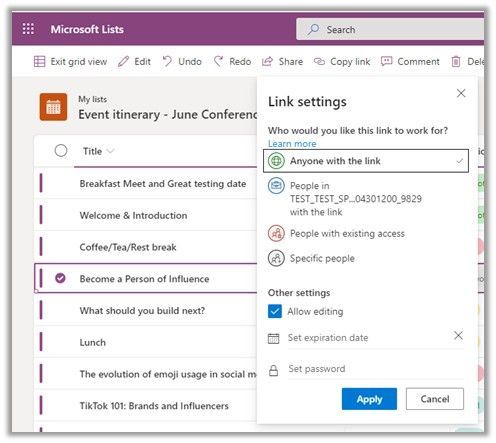Toggle the Allow editing checkbox
This screenshot has height=443, width=496.
tap(275, 311)
